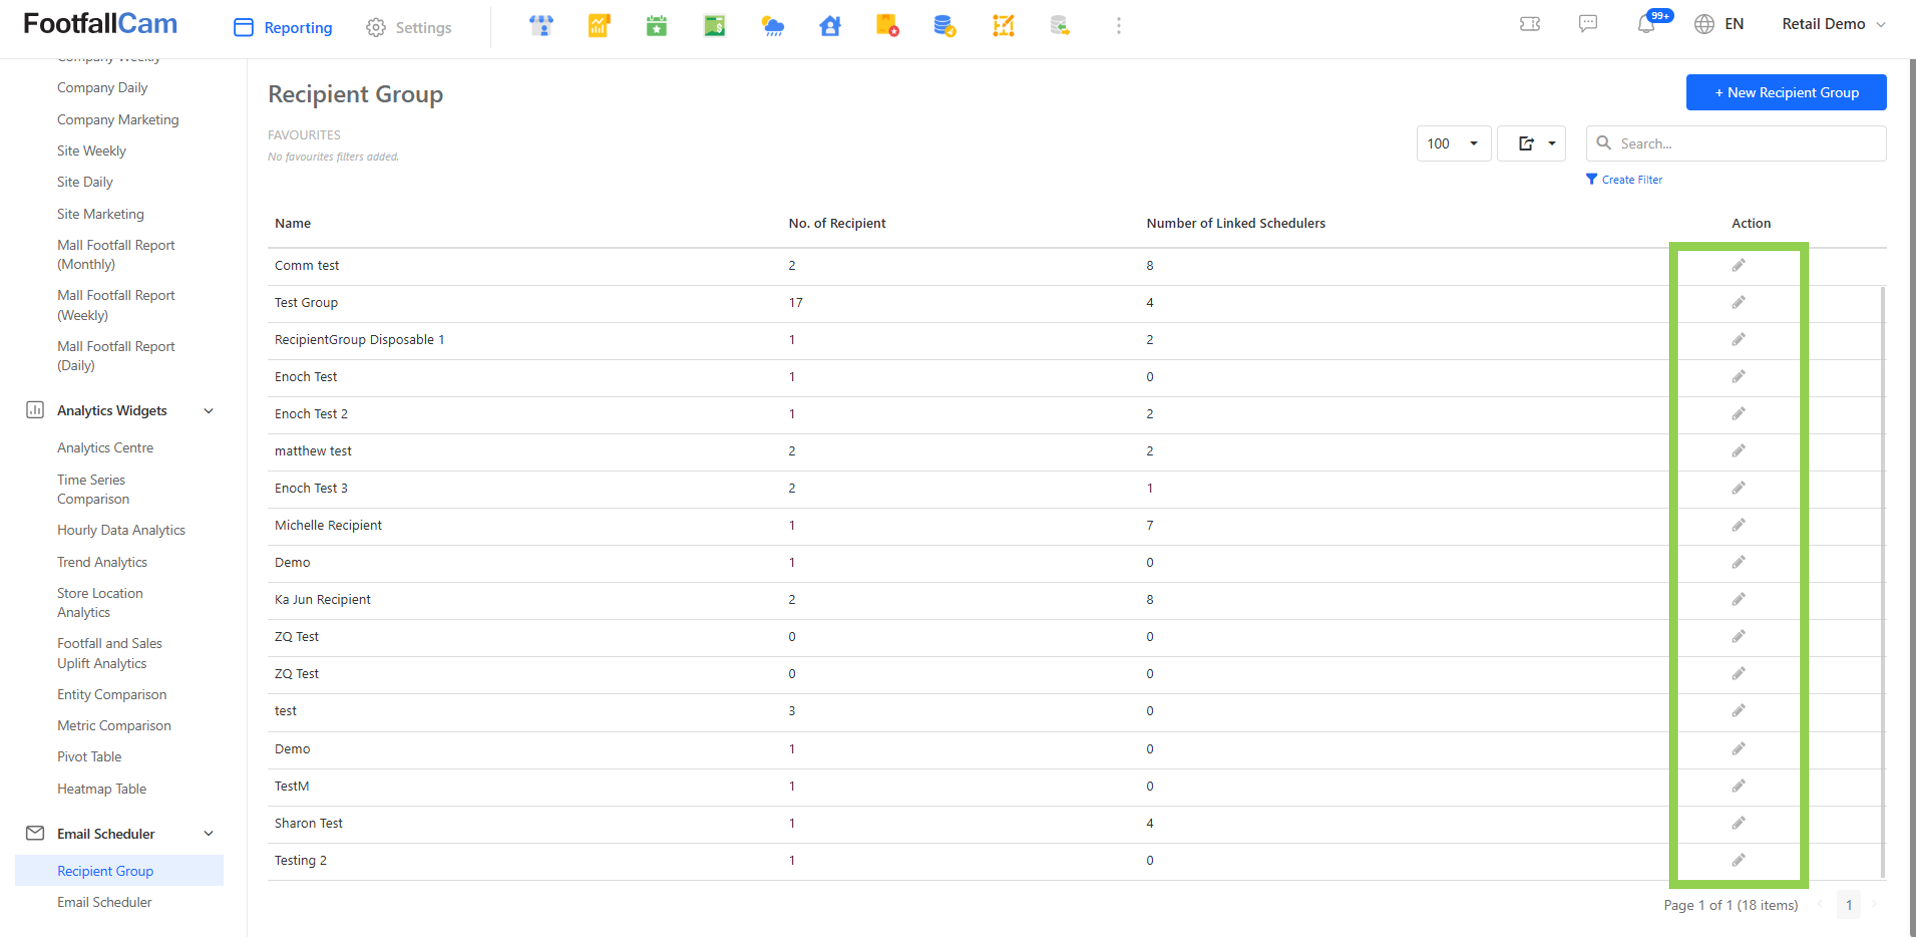Viewport: 1916px width, 938px height.
Task: Switch to the Reporting tab
Action: coord(283,27)
